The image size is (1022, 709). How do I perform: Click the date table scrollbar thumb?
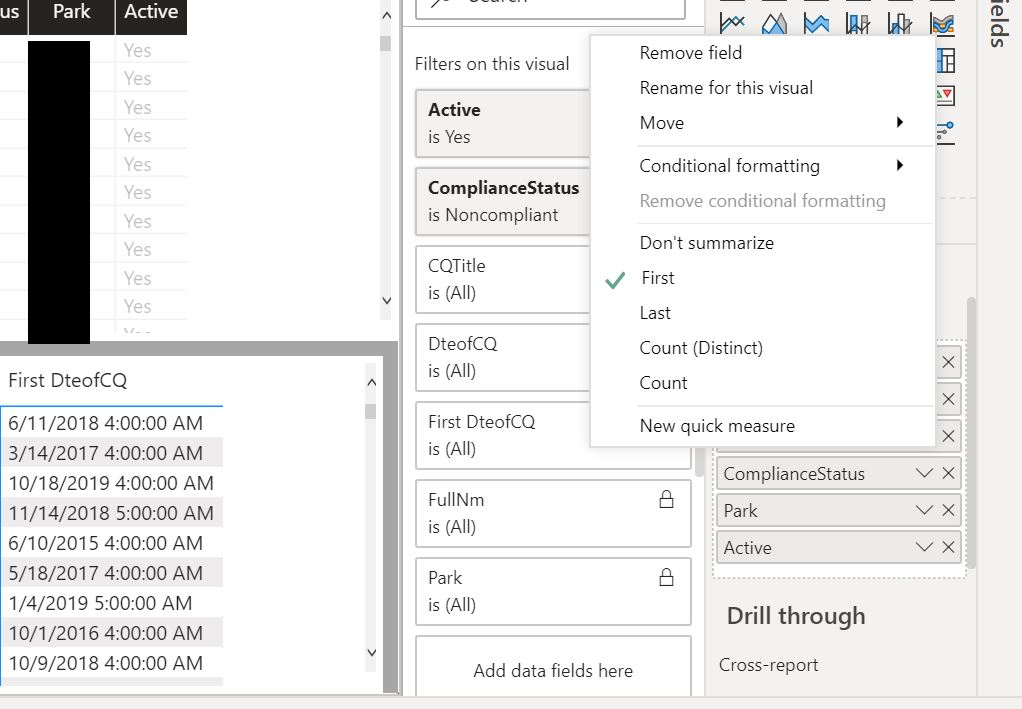pos(371,411)
